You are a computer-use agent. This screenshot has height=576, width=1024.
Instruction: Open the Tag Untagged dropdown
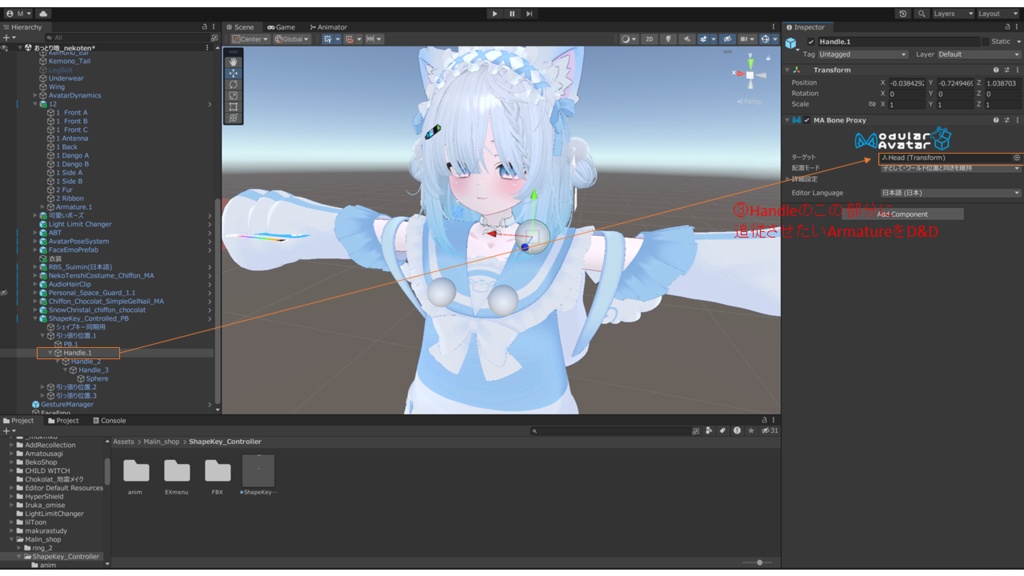coord(862,54)
